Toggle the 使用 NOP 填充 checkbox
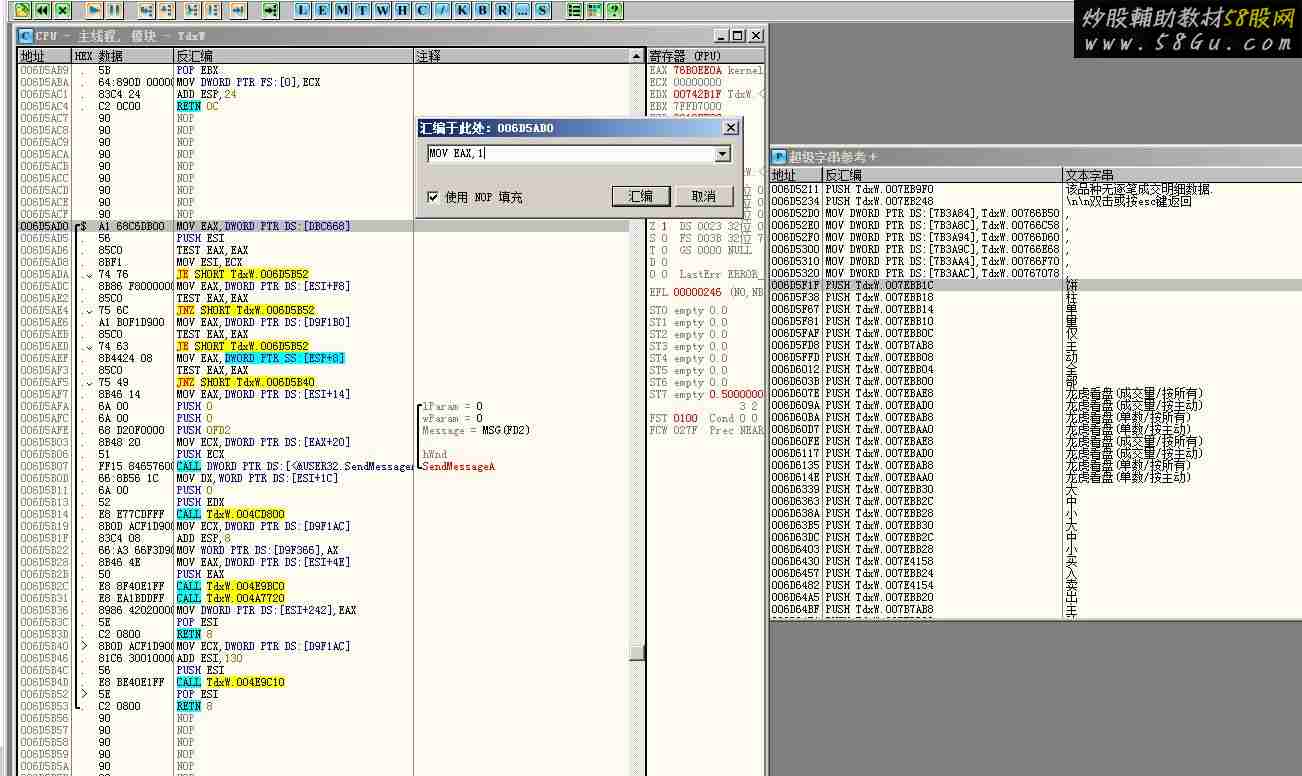 (432, 197)
